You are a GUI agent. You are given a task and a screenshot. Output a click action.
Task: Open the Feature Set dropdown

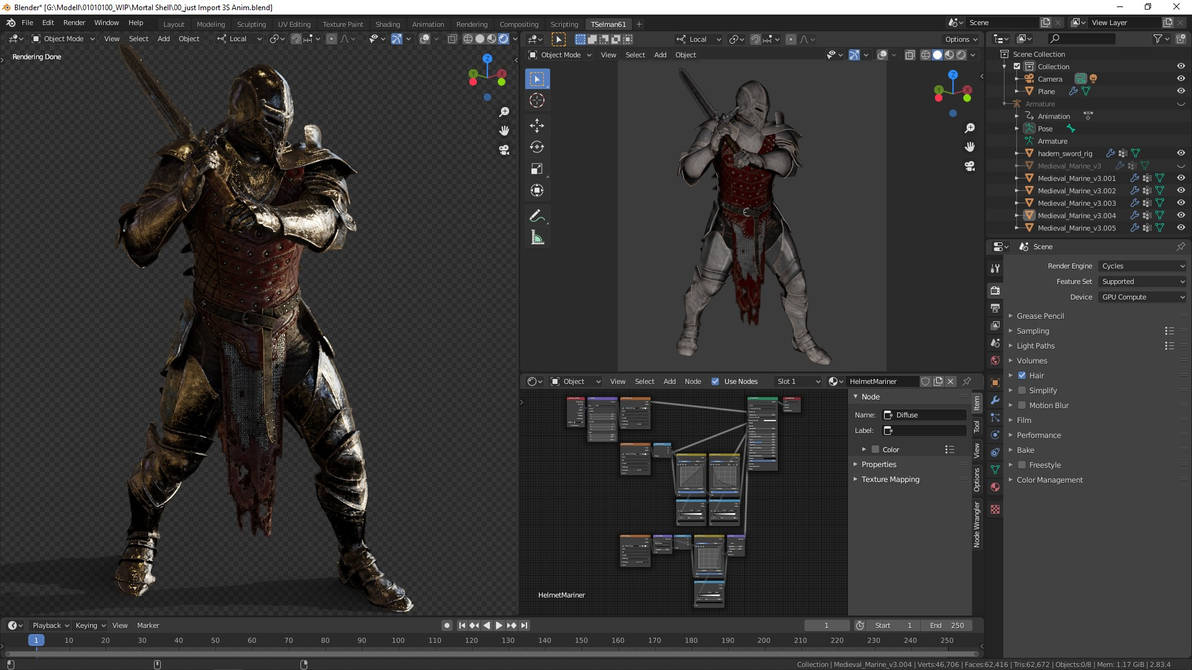pyautogui.click(x=1142, y=281)
